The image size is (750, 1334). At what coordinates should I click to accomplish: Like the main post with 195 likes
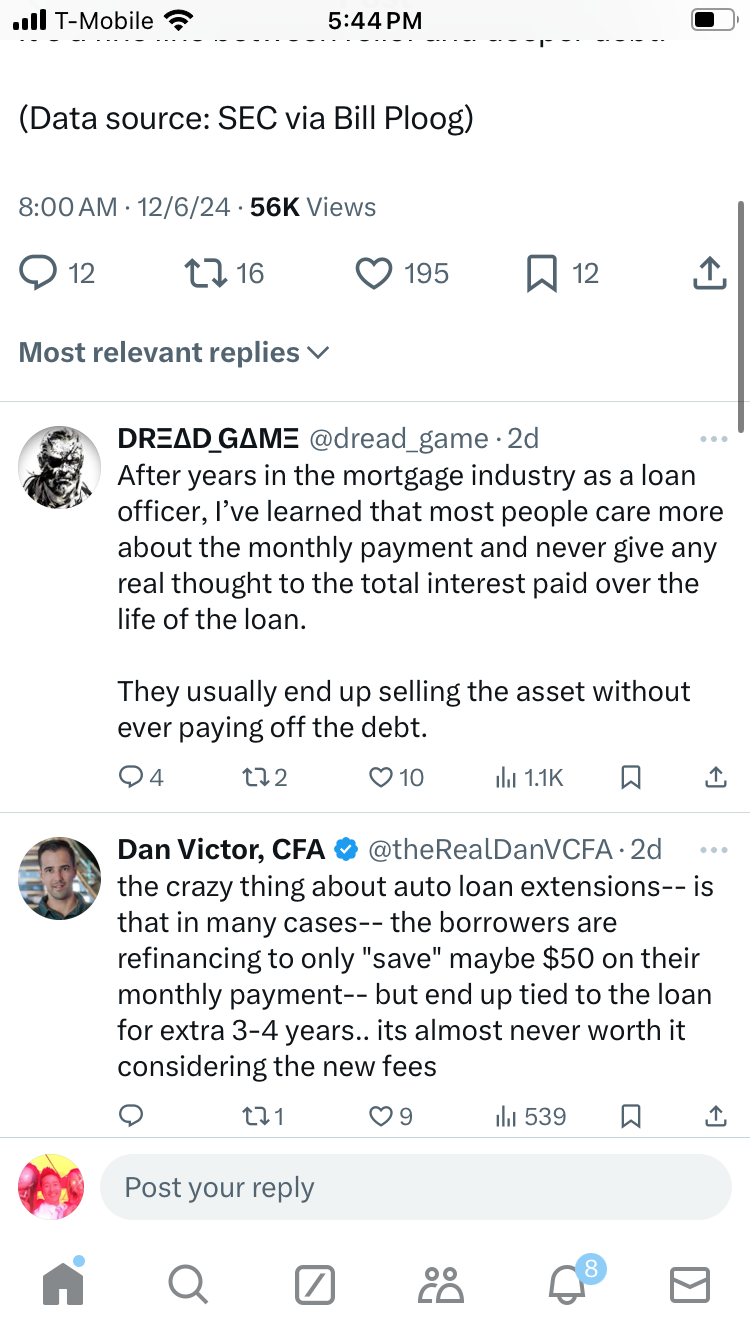pyautogui.click(x=374, y=273)
